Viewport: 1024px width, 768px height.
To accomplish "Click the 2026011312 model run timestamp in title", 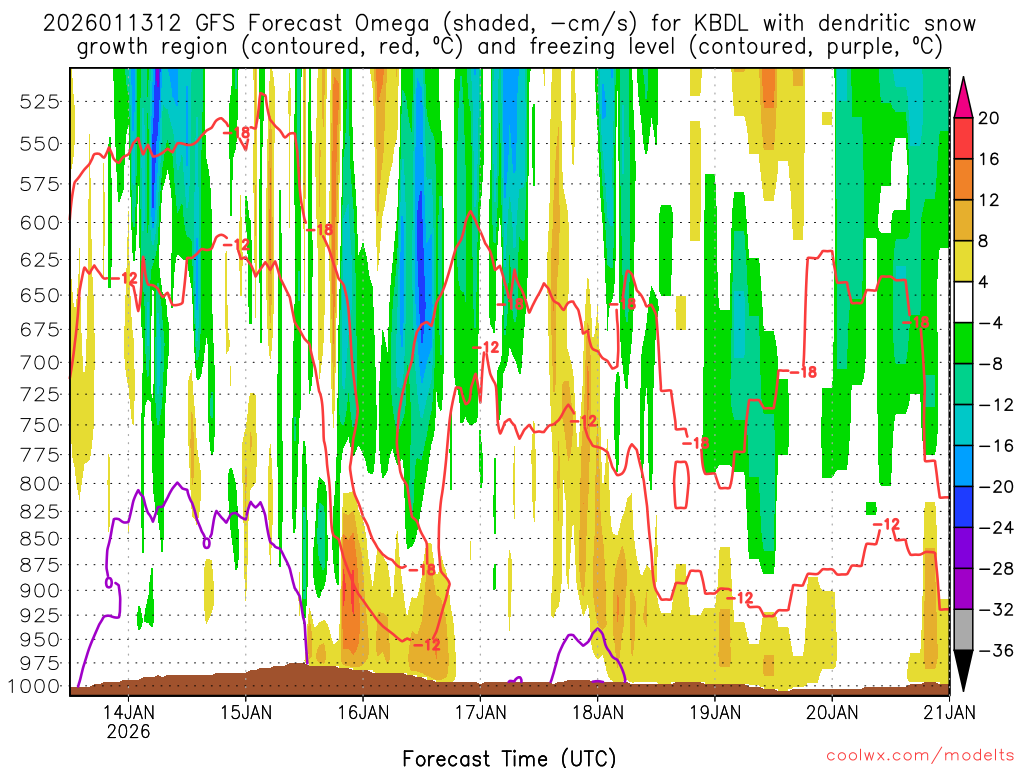I will coord(112,24).
